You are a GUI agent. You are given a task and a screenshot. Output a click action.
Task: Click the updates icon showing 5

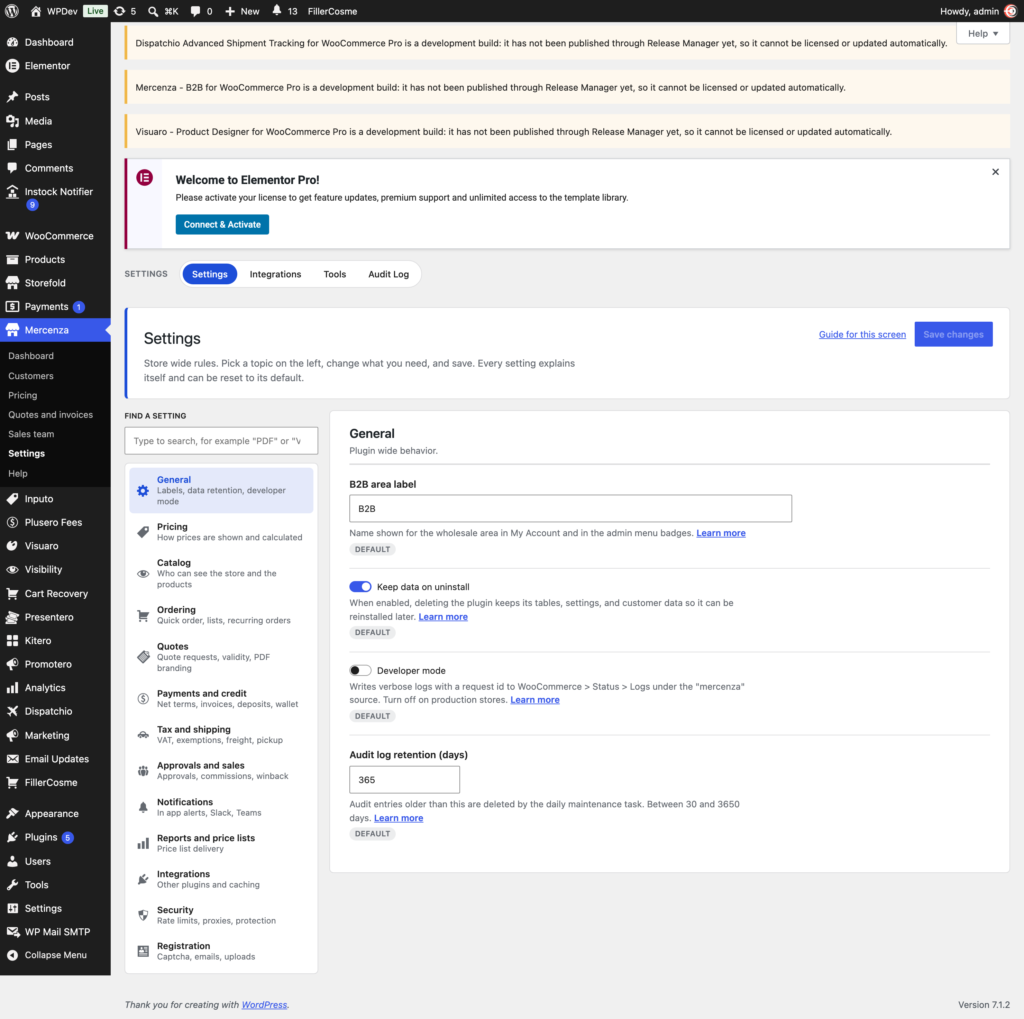[x=125, y=11]
